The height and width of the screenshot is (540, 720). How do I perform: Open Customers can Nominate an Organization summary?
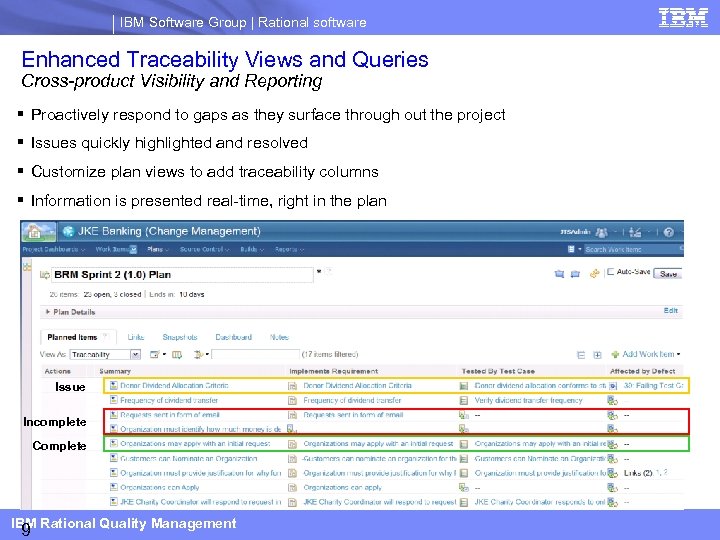189,458
